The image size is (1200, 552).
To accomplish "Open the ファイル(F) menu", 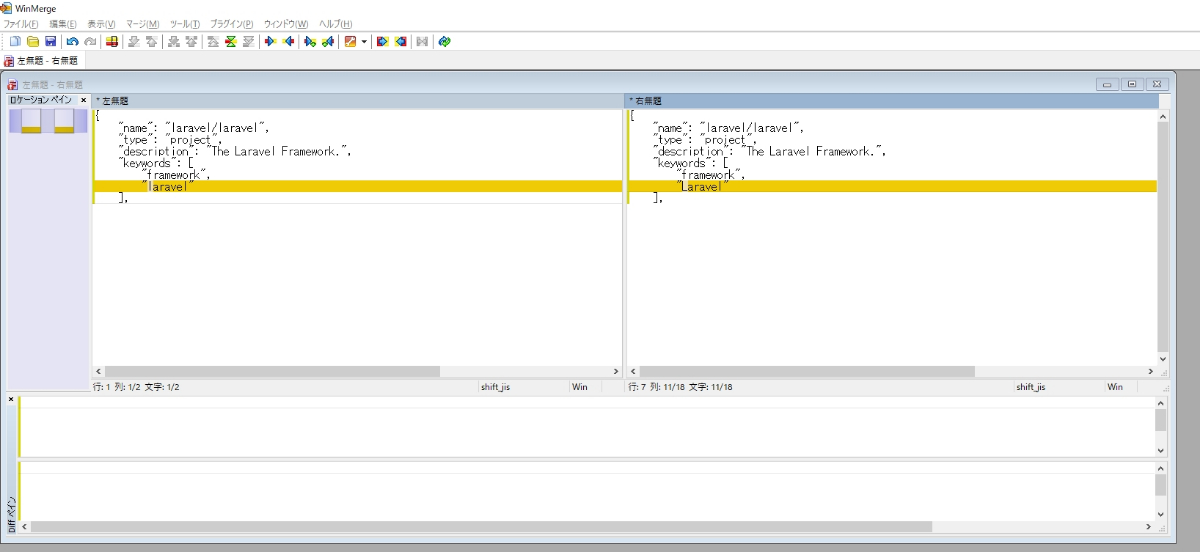I will coord(21,24).
